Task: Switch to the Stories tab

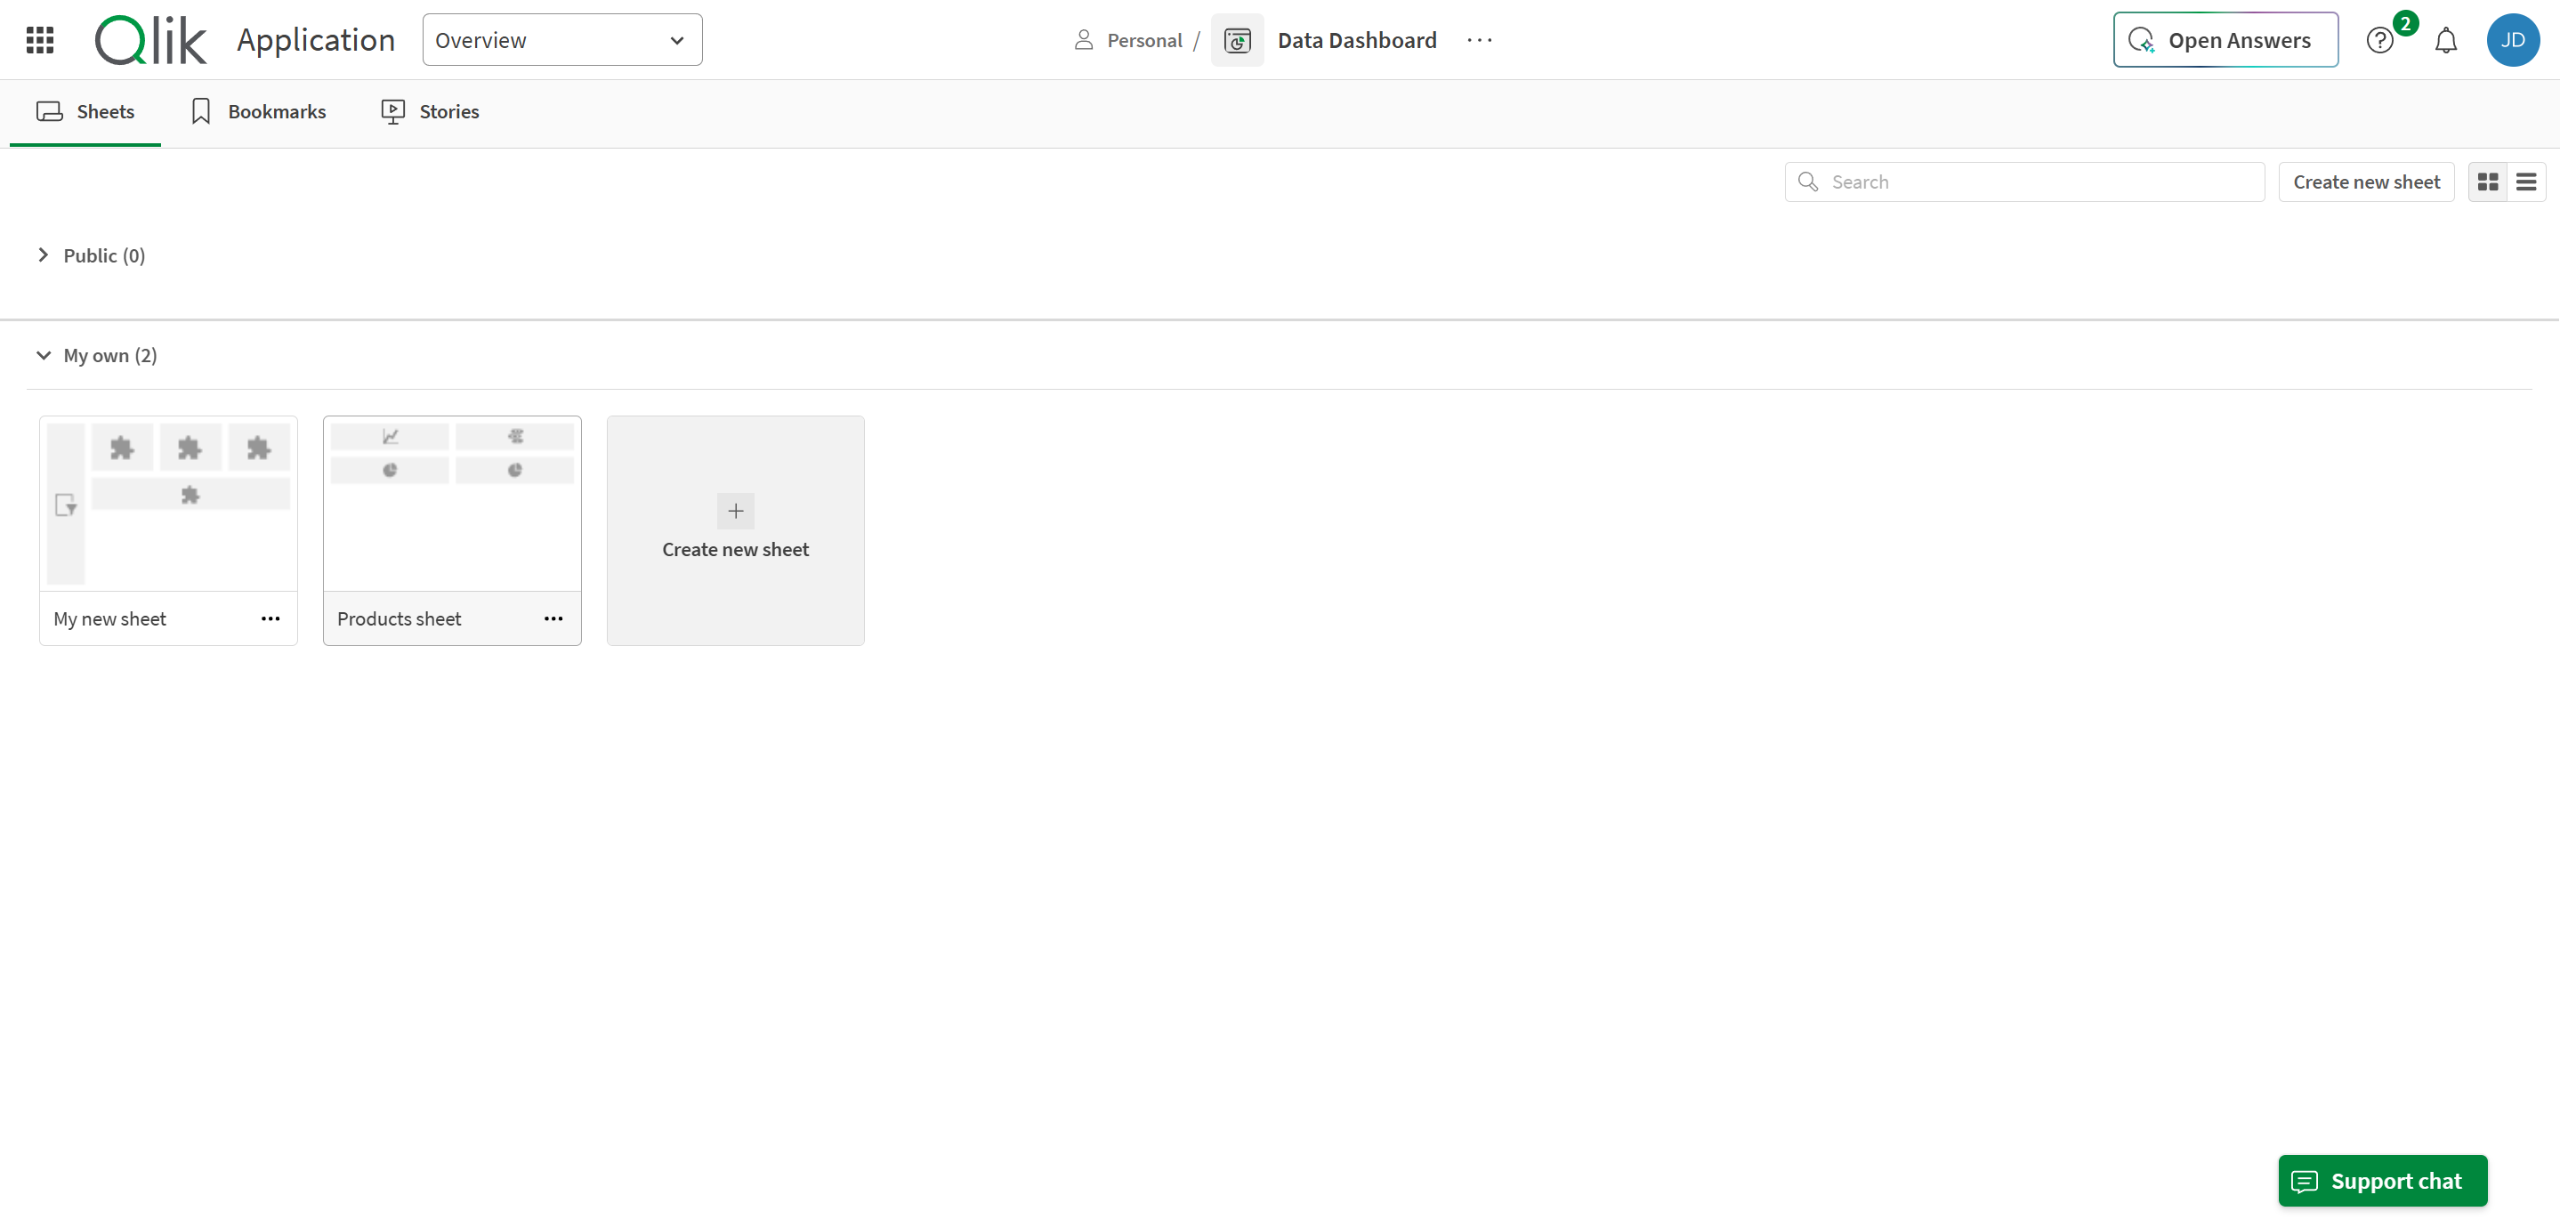Action: (430, 112)
